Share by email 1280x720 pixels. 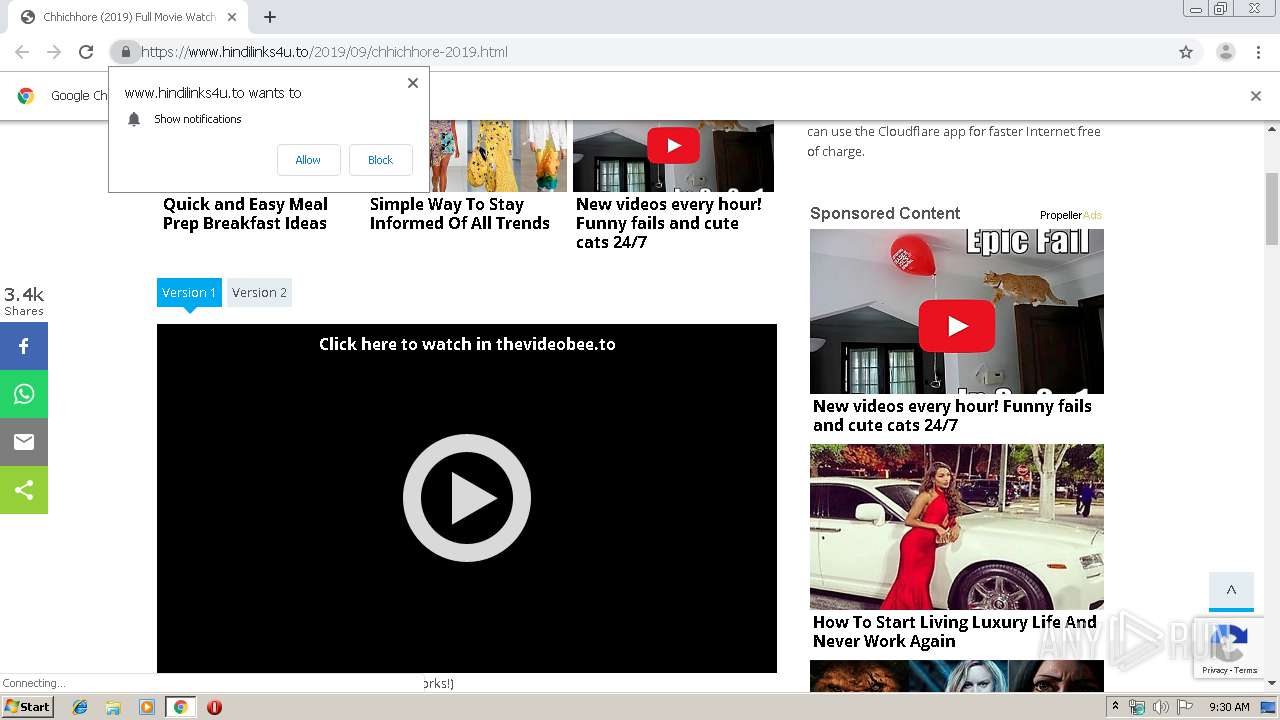(24, 442)
